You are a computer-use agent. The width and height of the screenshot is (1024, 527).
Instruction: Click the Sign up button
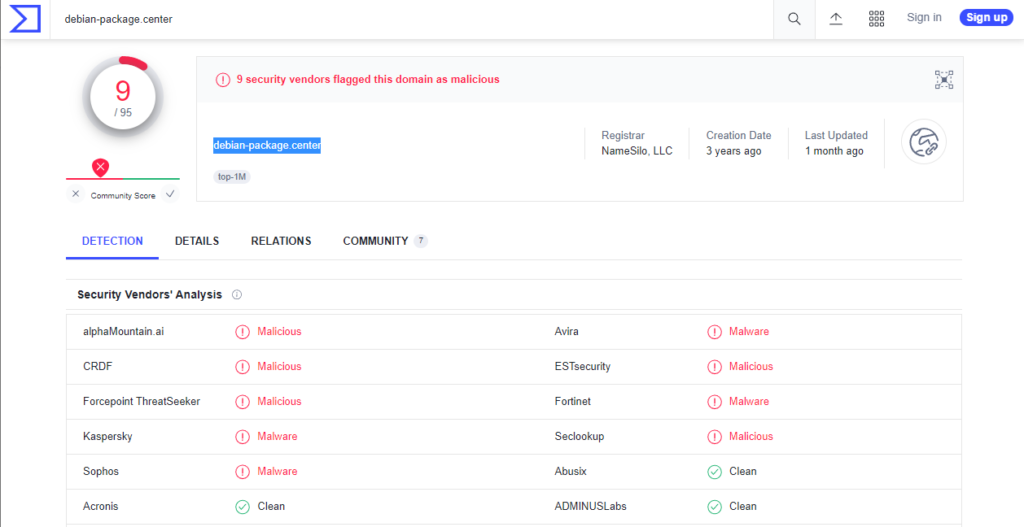point(986,18)
